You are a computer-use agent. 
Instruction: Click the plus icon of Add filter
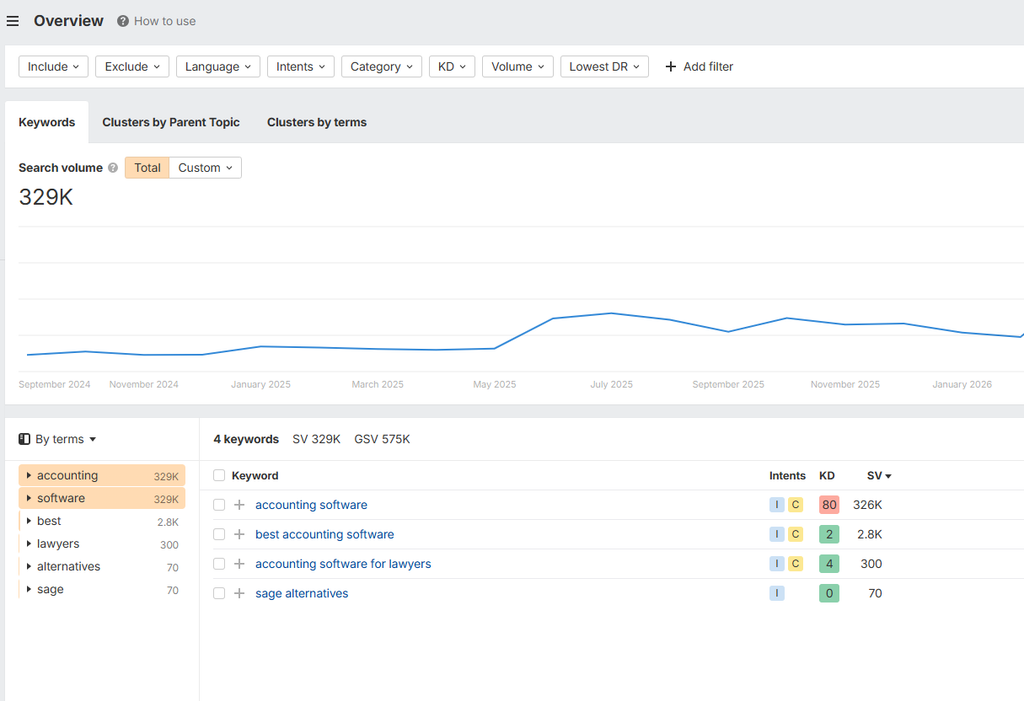tap(671, 67)
